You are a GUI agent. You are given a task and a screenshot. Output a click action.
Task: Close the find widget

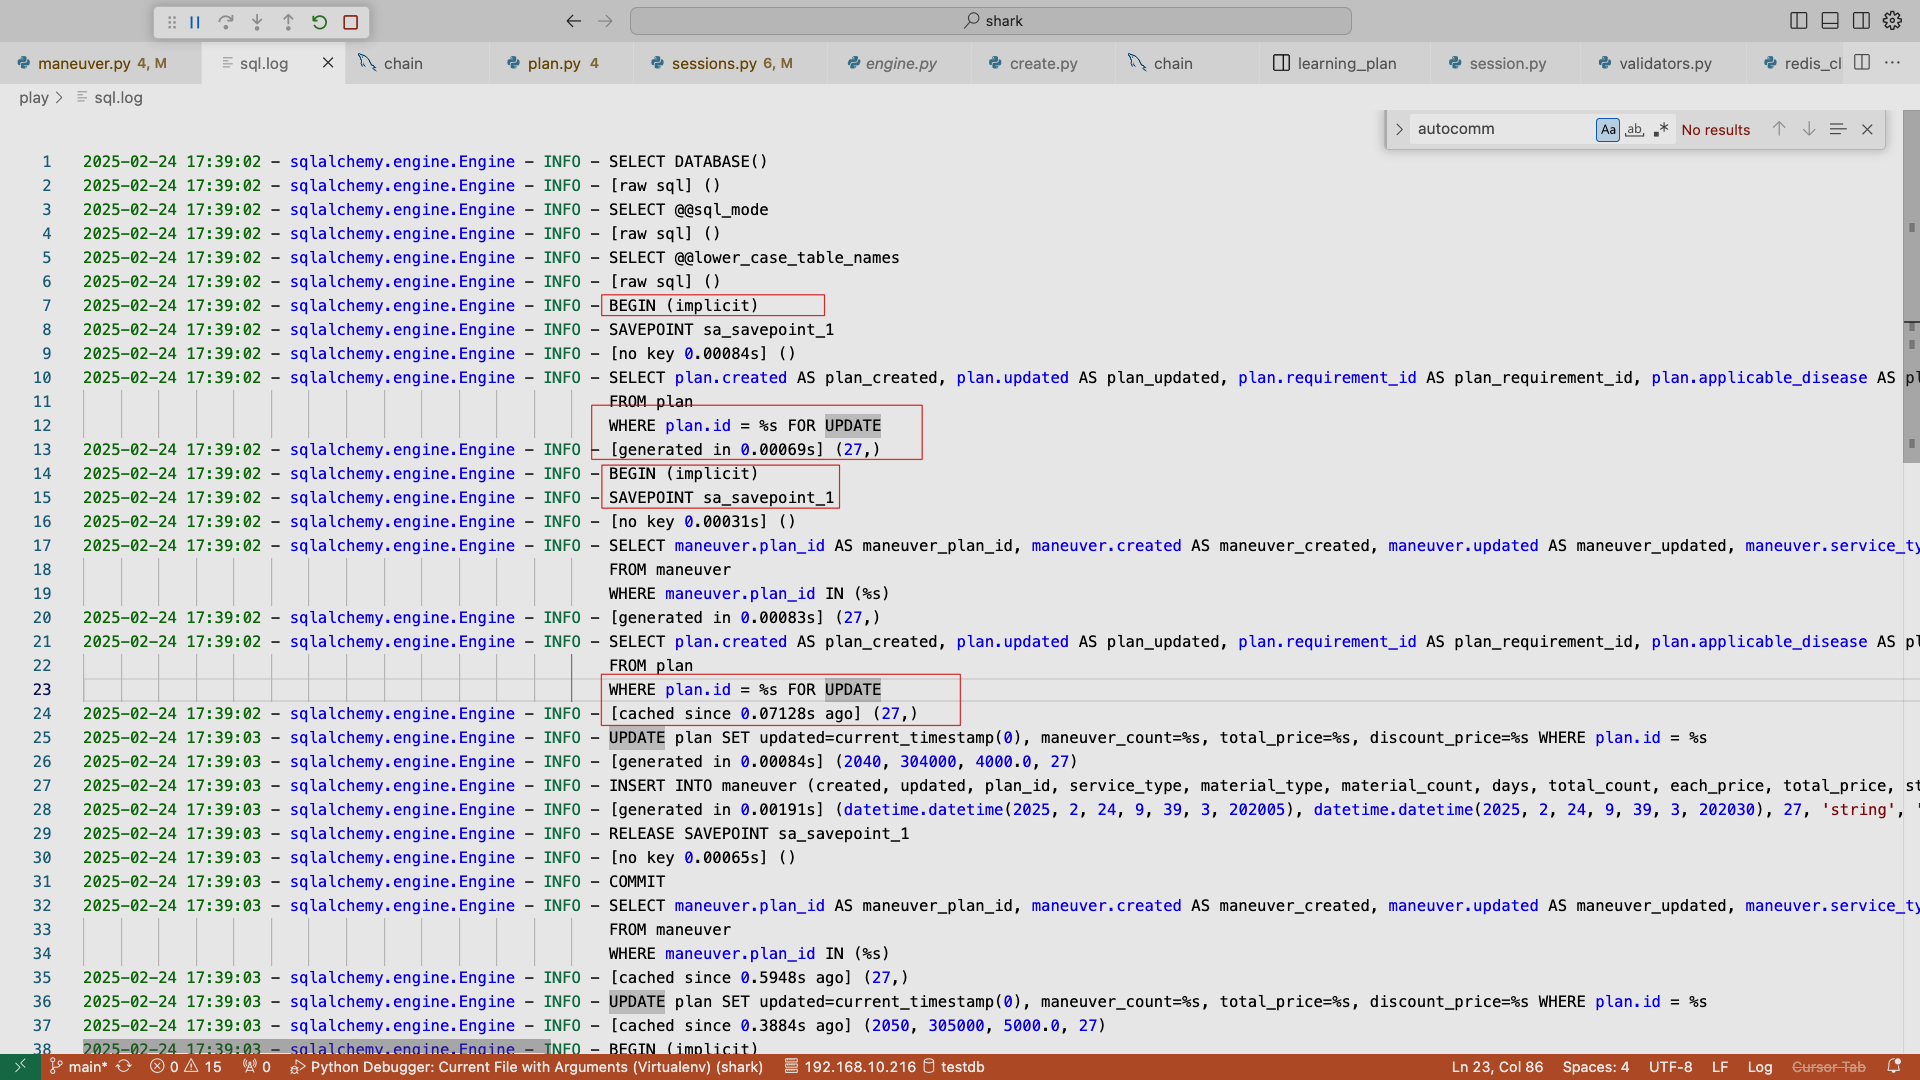(1867, 129)
